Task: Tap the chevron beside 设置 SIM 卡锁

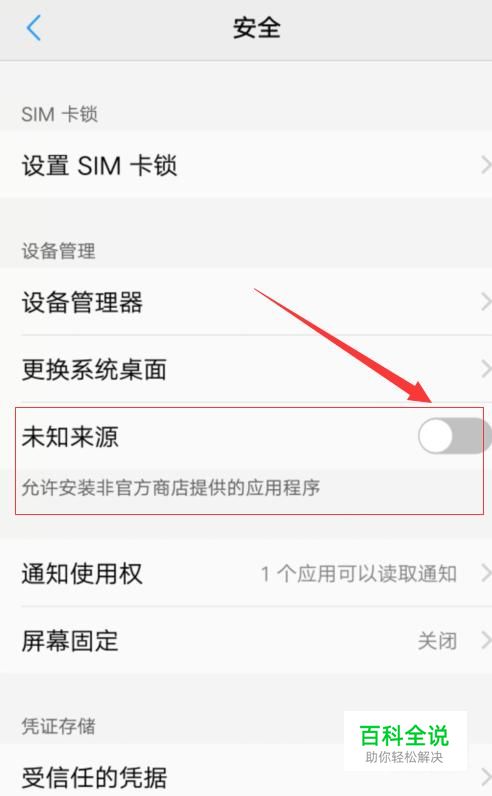Action: (486, 165)
